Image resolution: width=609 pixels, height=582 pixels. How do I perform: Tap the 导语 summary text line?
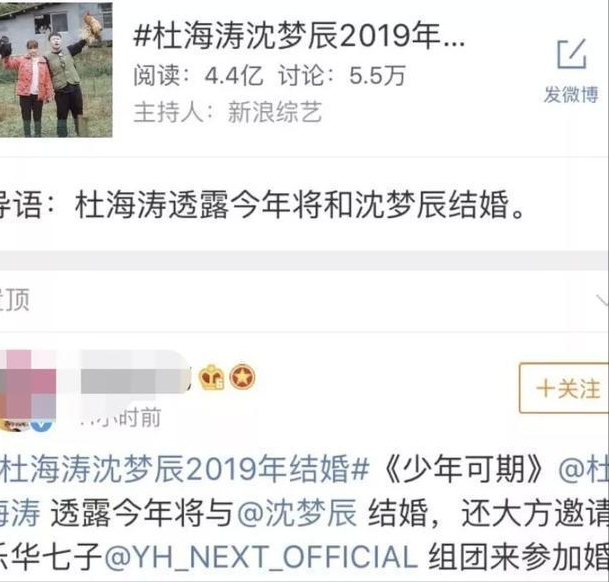262,205
